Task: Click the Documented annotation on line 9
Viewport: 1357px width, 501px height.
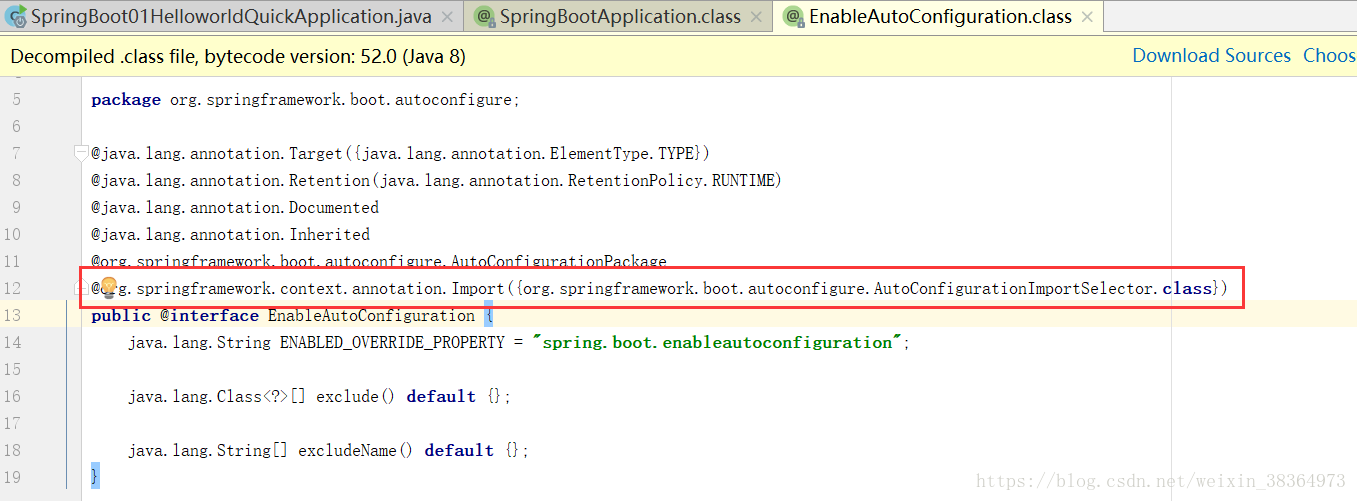Action: tap(334, 208)
